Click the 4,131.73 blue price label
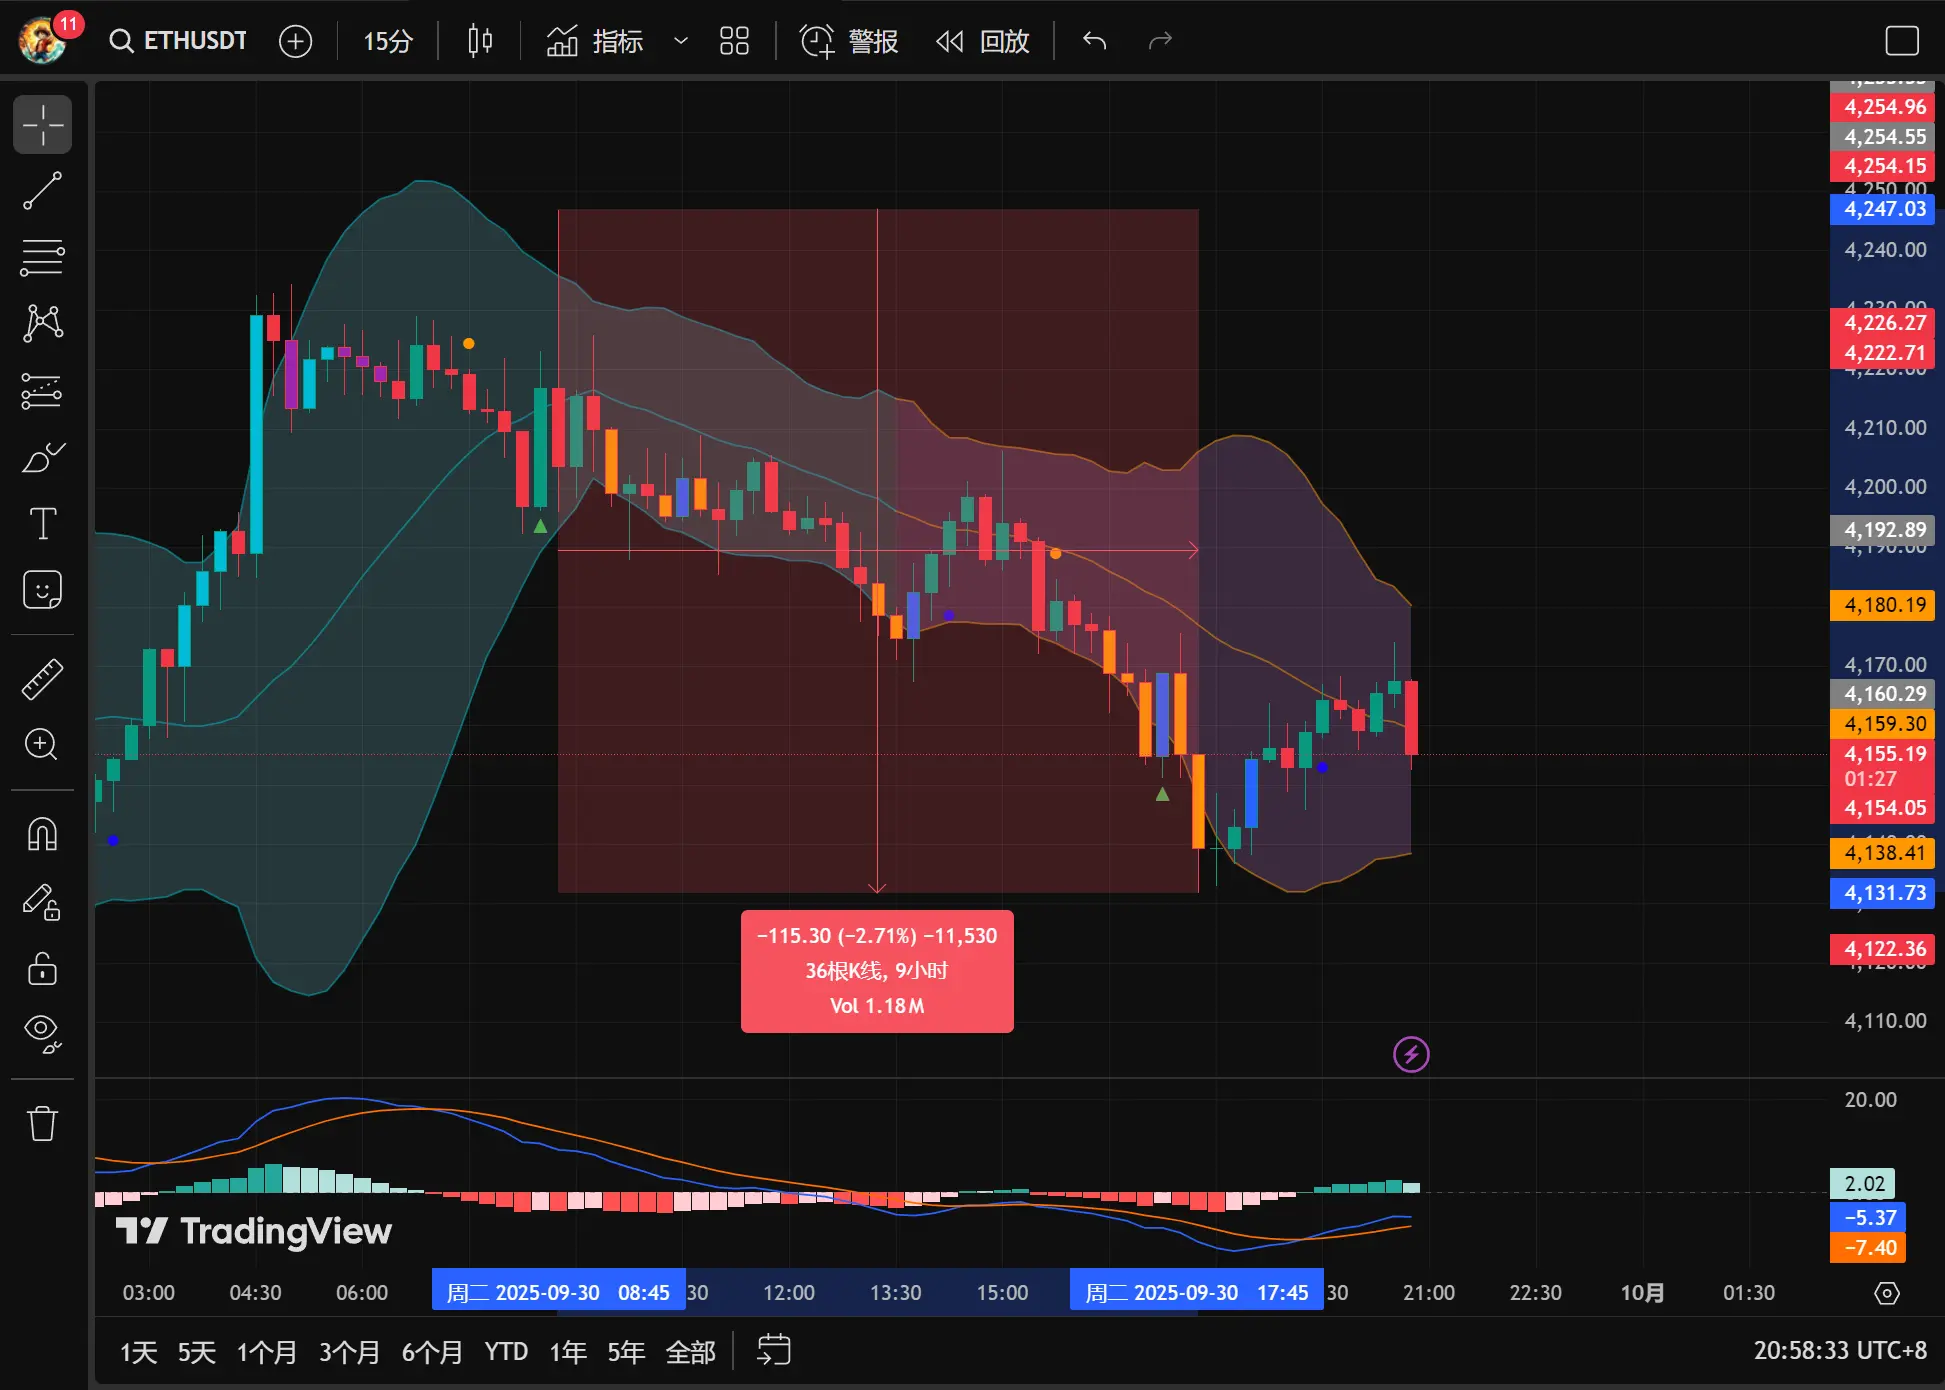1945x1390 pixels. 1883,893
